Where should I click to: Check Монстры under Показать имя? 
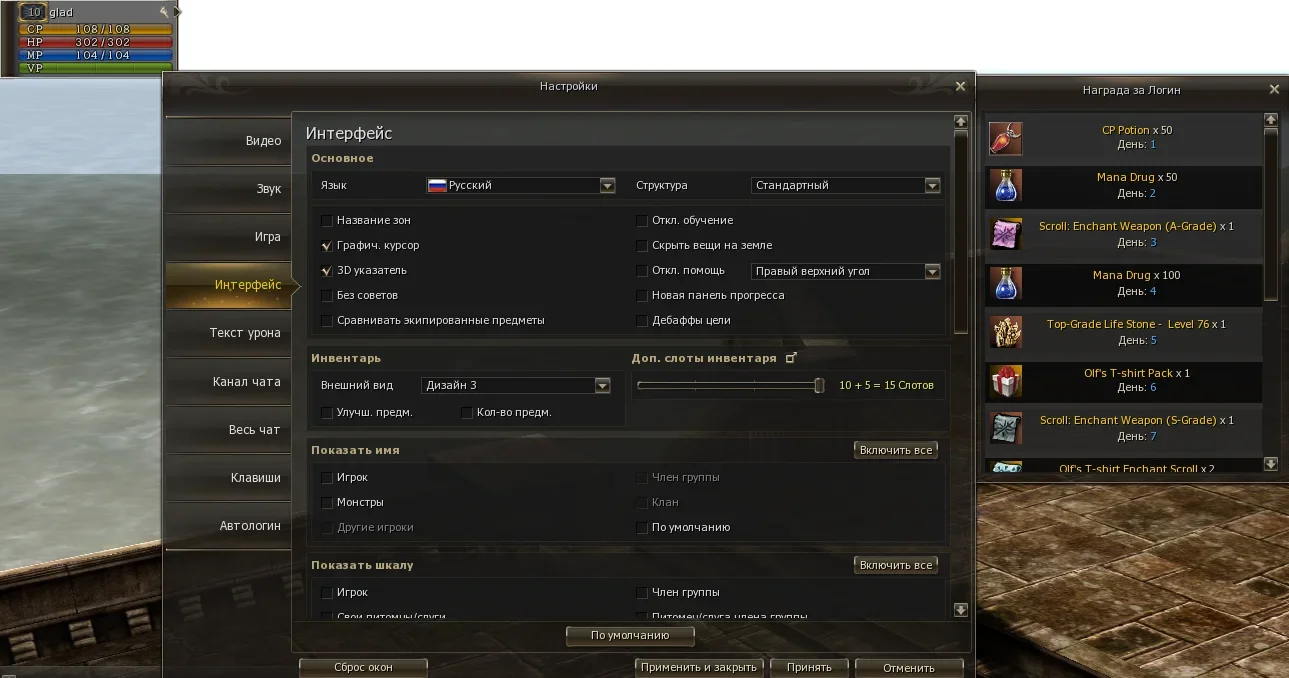coord(326,502)
